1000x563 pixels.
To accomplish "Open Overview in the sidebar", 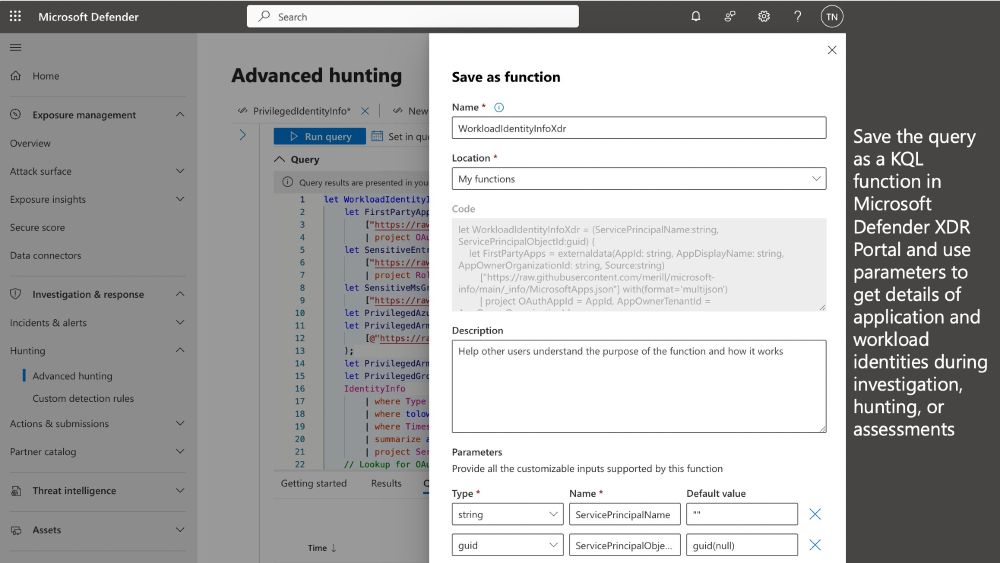I will pyautogui.click(x=30, y=143).
